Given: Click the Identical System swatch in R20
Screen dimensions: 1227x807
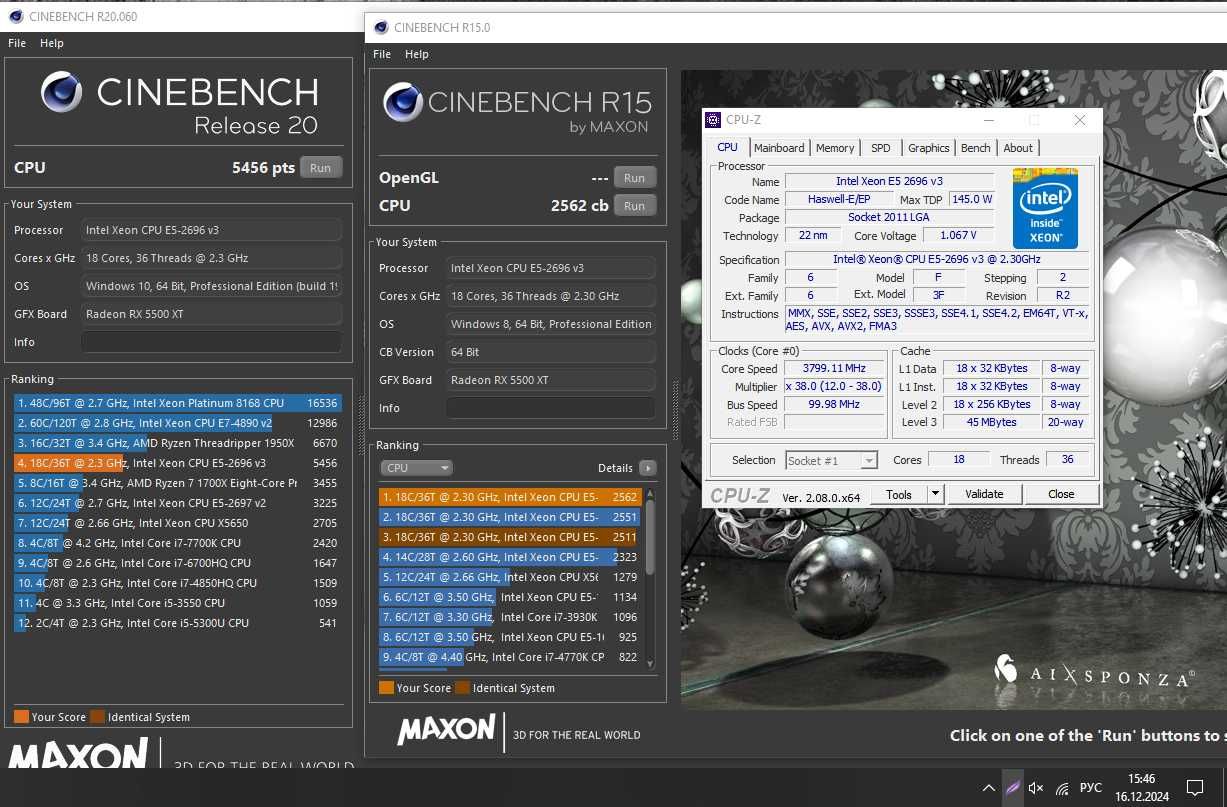Looking at the screenshot, I should 97,716.
